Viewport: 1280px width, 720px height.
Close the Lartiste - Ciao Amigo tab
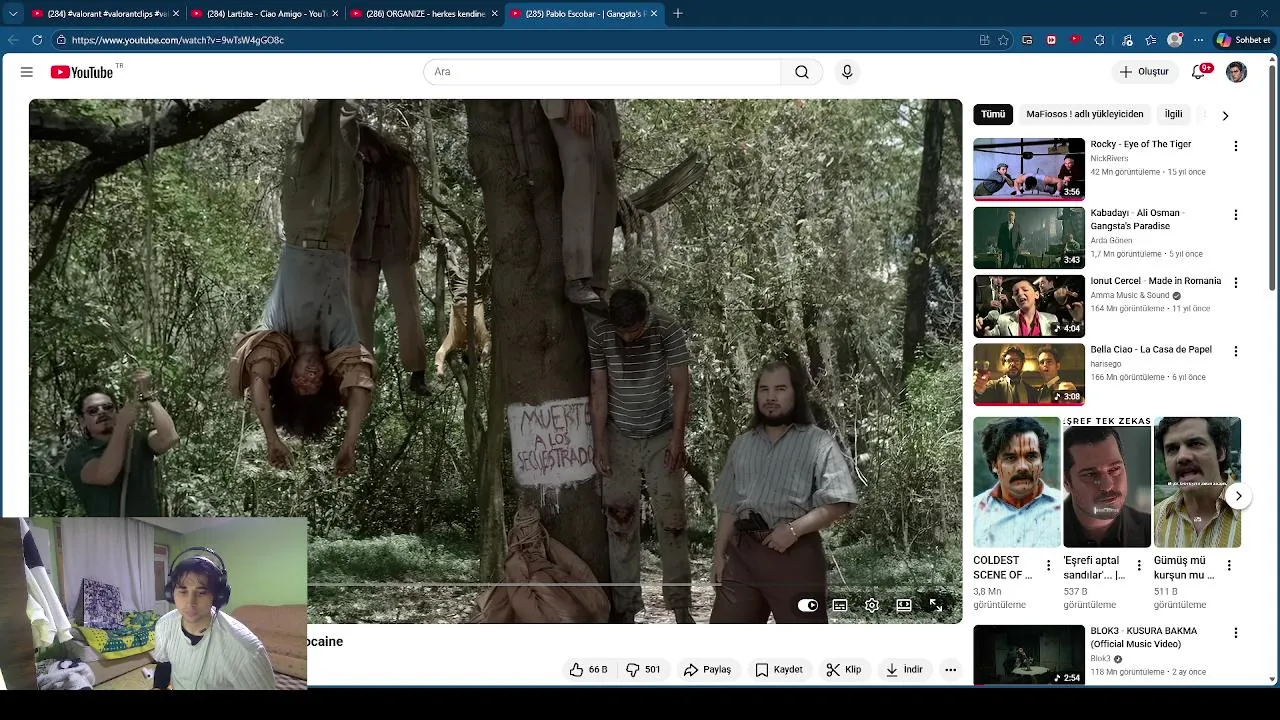tap(334, 14)
